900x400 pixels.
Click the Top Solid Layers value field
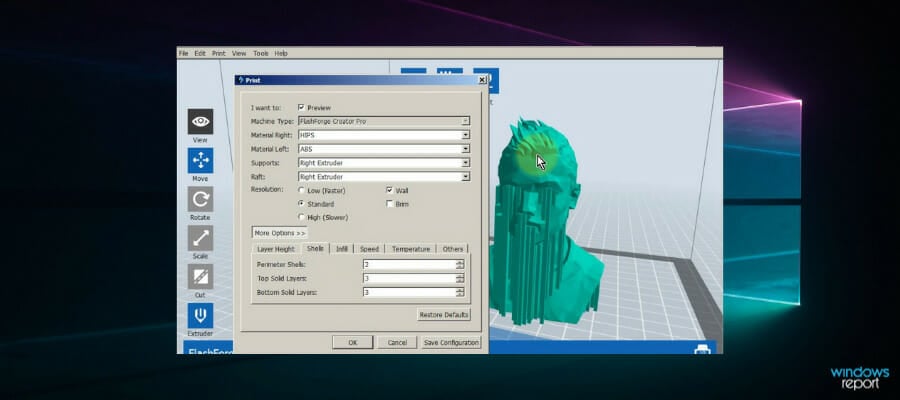409,278
